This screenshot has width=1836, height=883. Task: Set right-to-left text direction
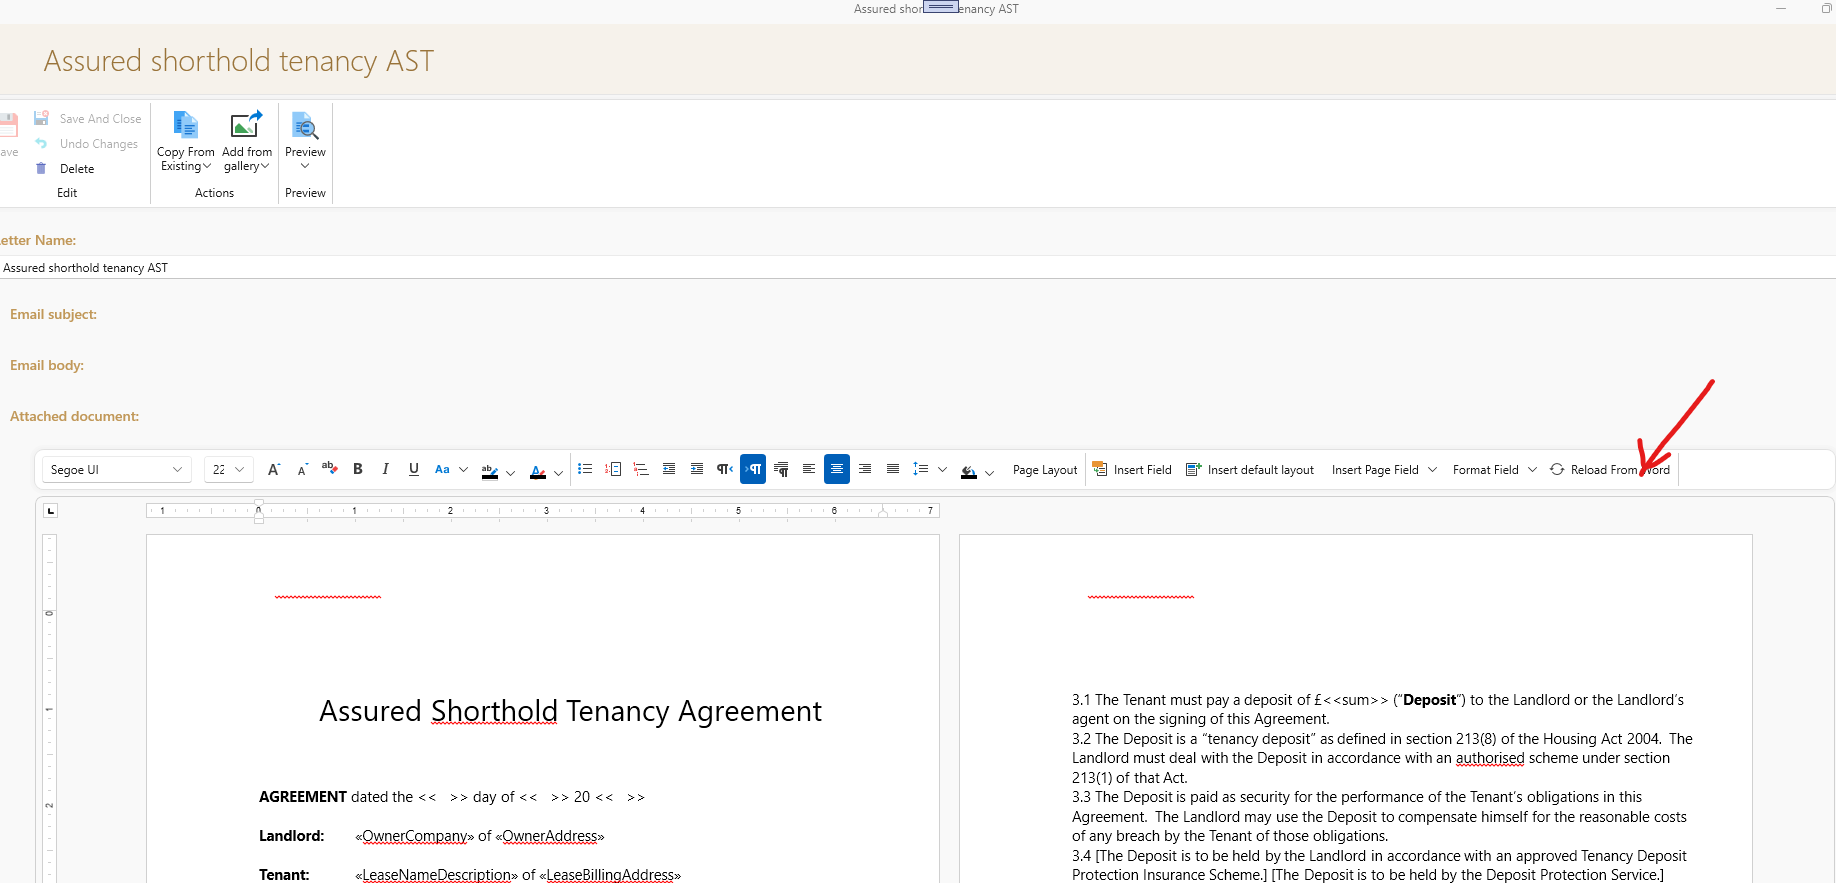click(x=725, y=469)
